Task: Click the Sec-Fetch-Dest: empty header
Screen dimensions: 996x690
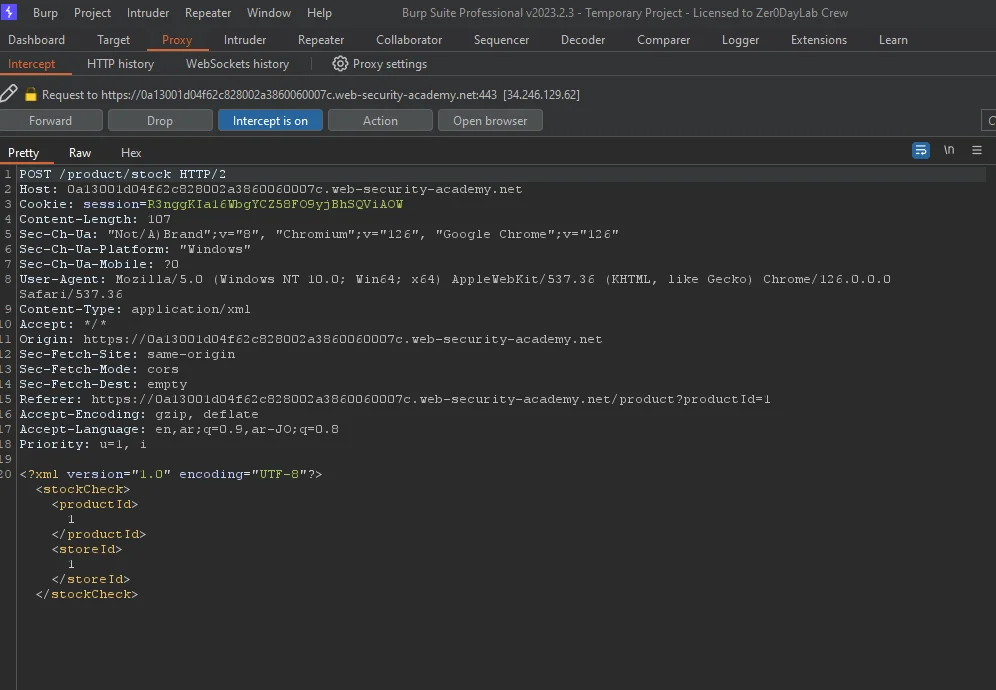Action: 103,384
